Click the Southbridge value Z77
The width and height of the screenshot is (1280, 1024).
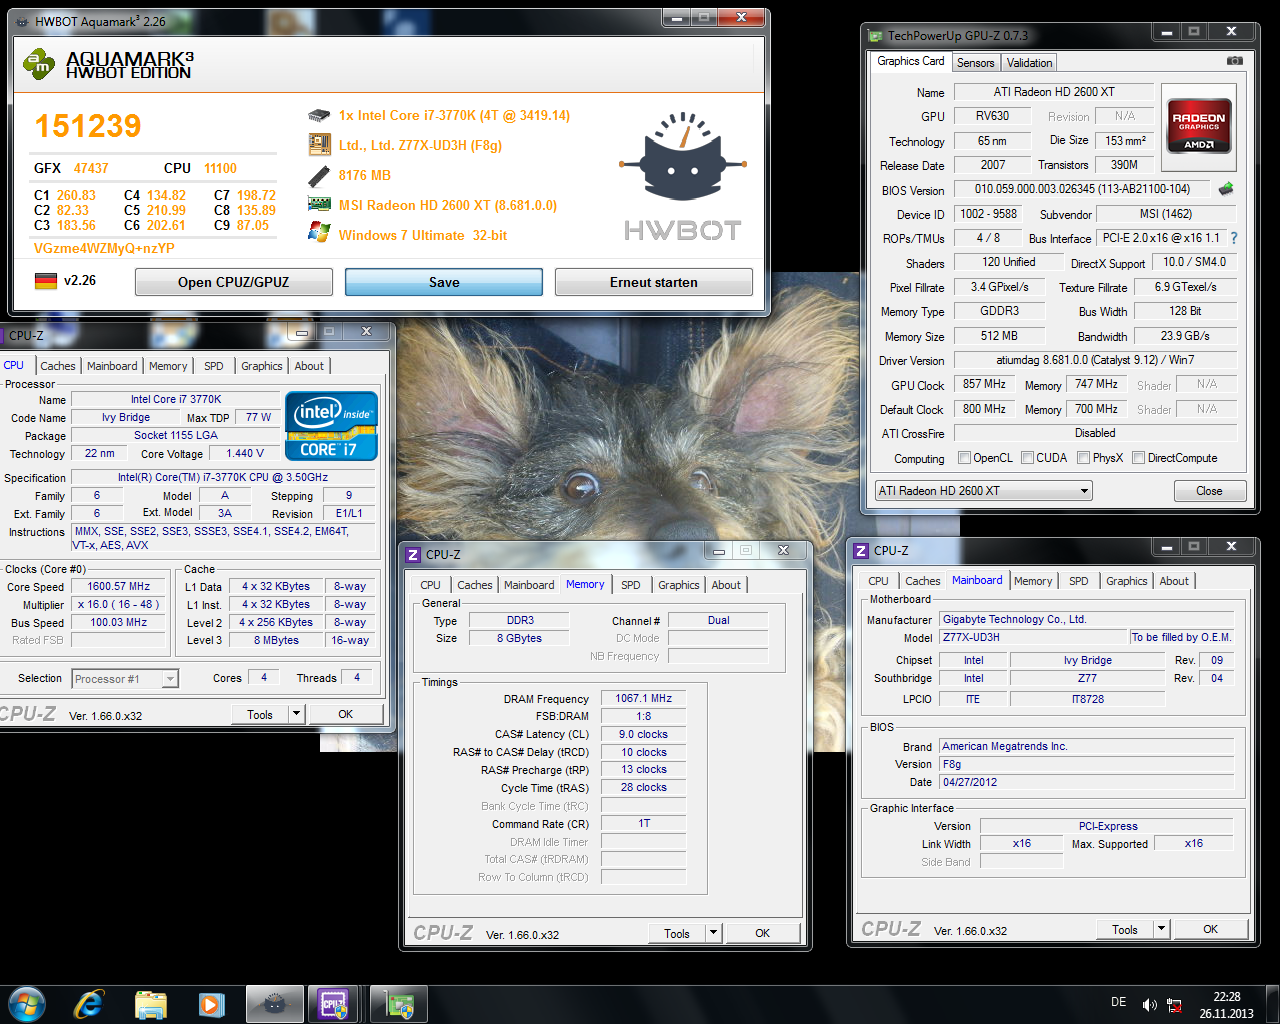1087,678
